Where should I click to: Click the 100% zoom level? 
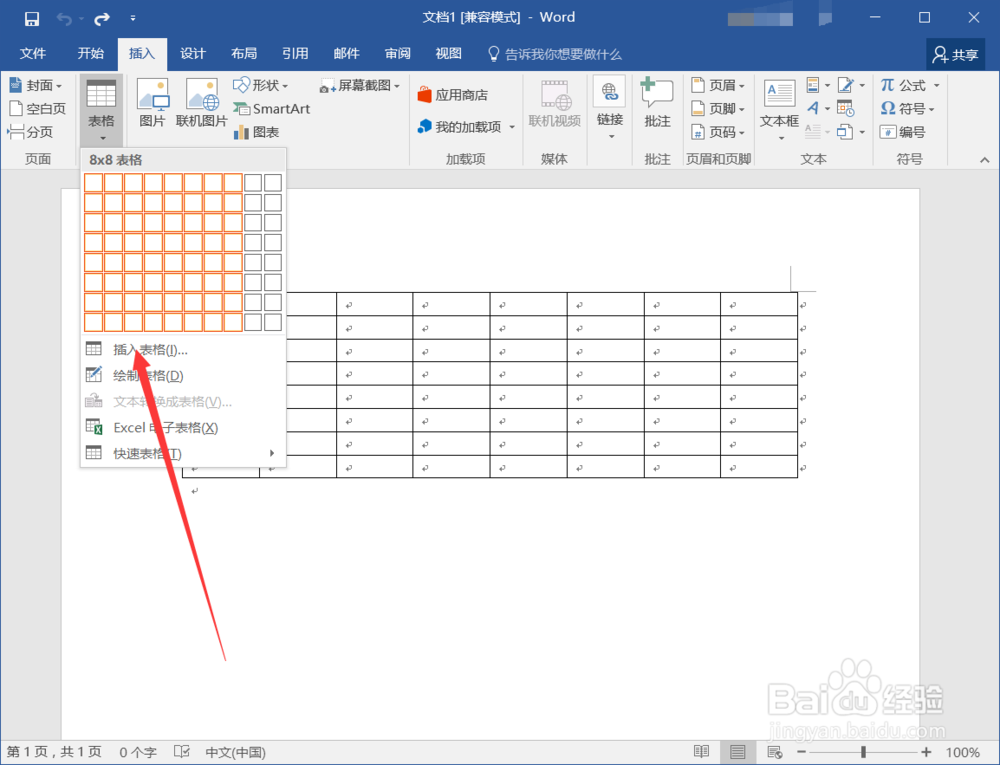coord(962,752)
